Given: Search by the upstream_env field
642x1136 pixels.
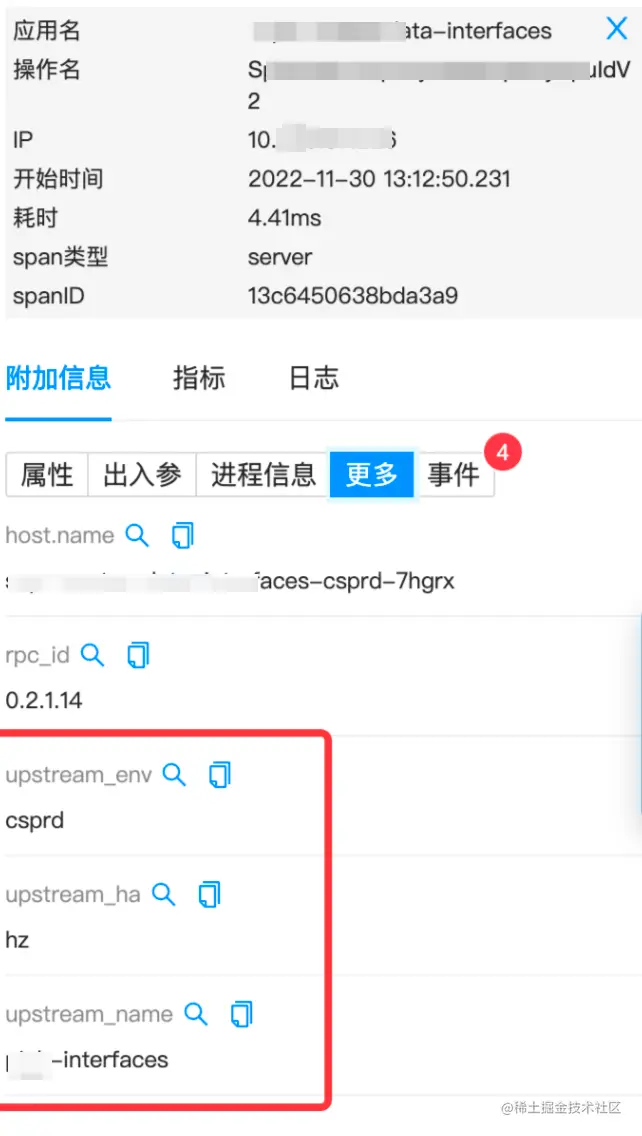Looking at the screenshot, I should pyautogui.click(x=174, y=774).
